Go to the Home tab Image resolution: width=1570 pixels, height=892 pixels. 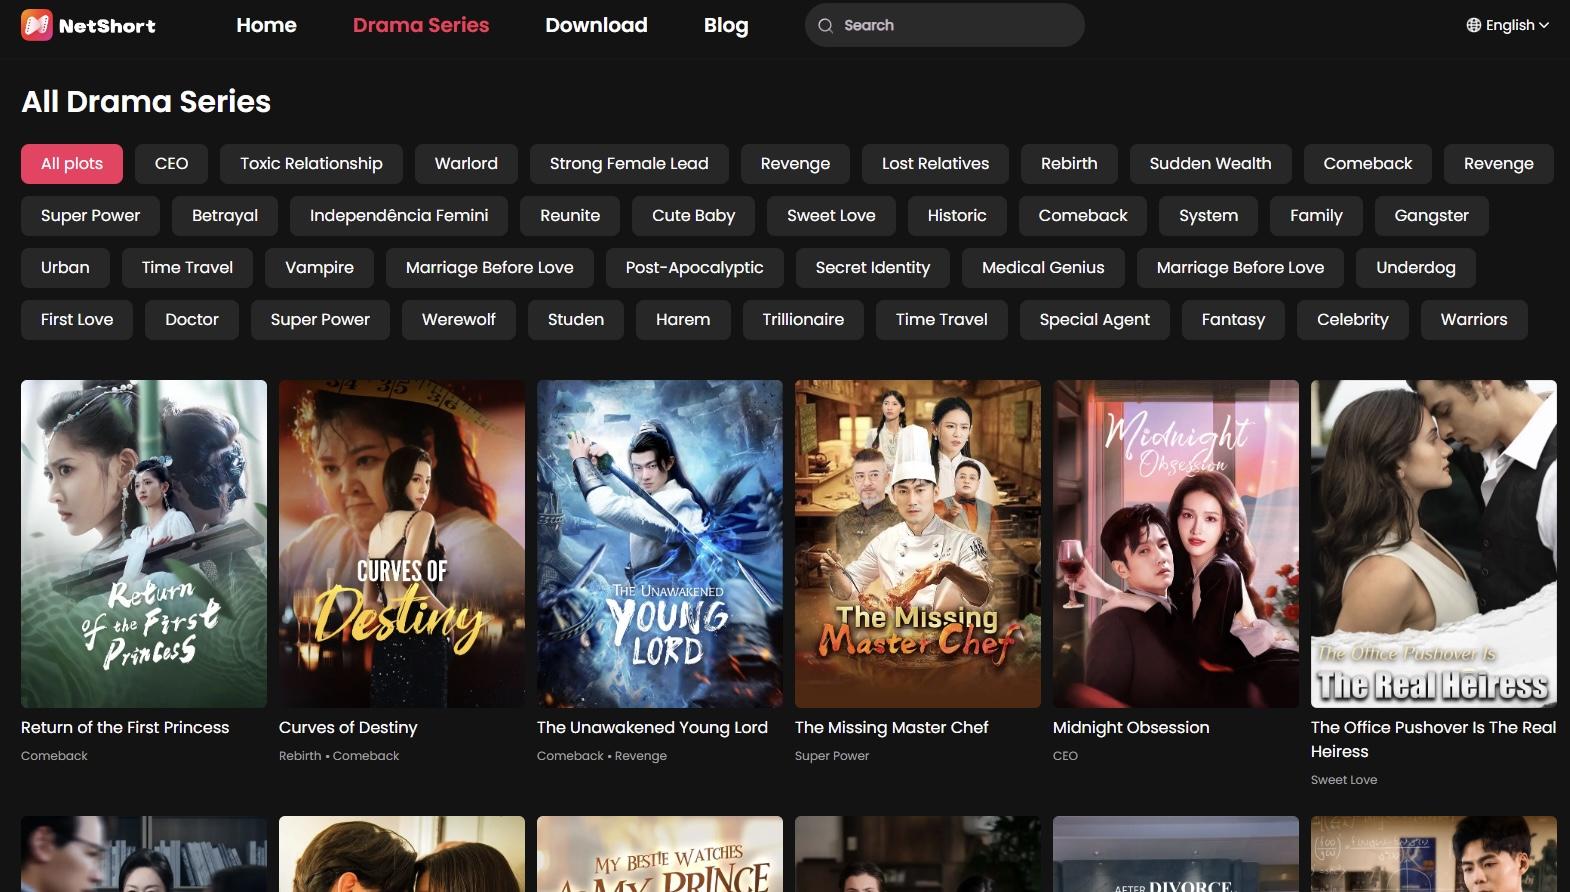click(x=267, y=25)
